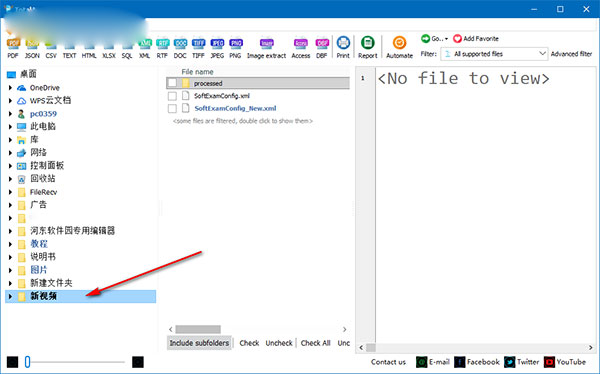
Task: Click the Uncheck button
Action: click(279, 343)
